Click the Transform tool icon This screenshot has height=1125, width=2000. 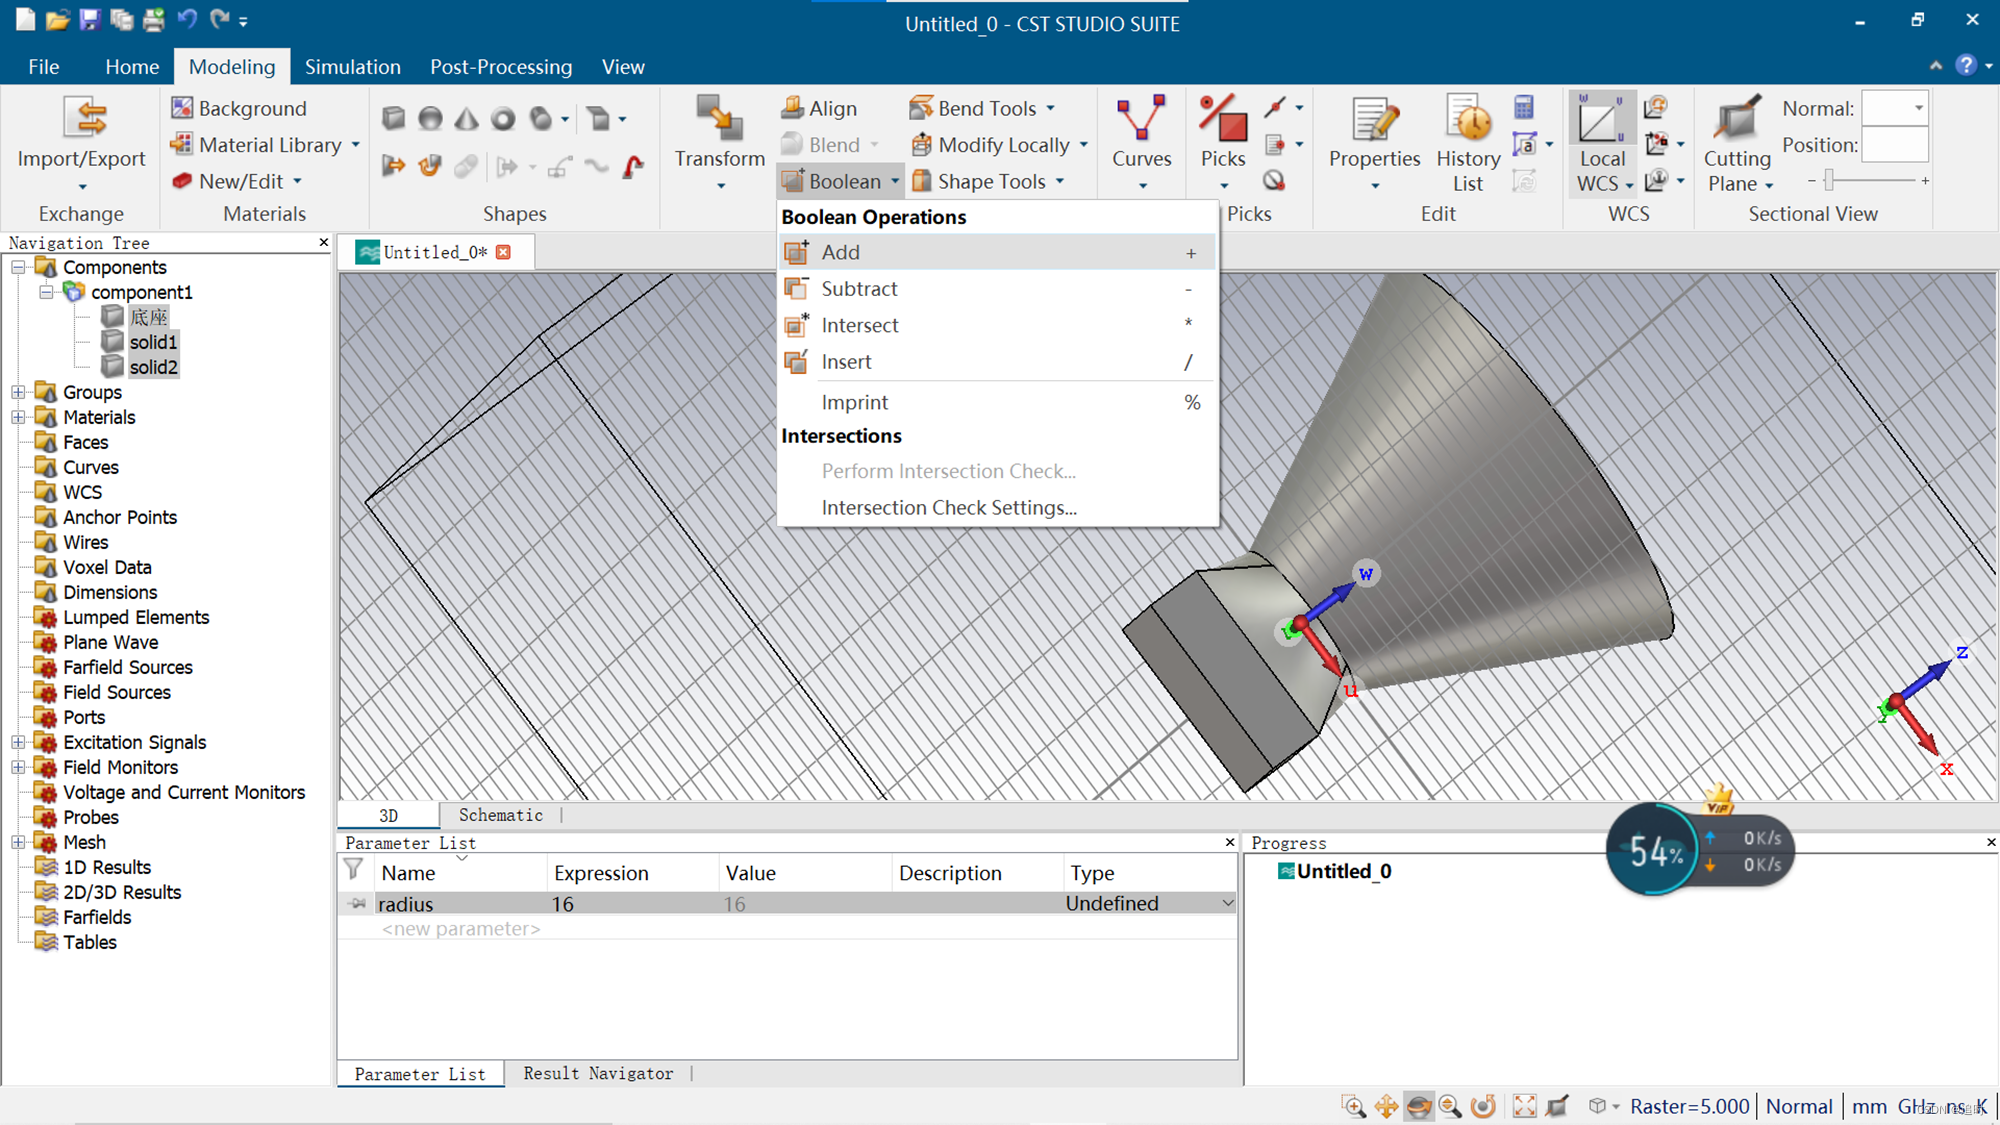[719, 120]
